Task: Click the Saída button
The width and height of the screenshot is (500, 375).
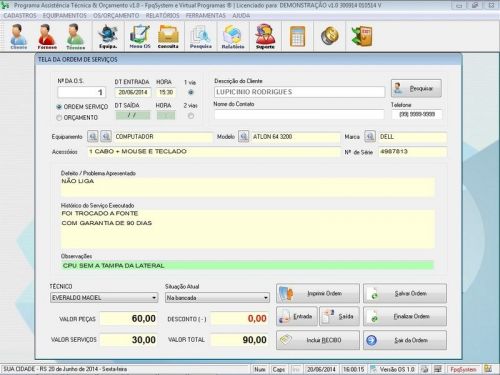Action: point(339,316)
